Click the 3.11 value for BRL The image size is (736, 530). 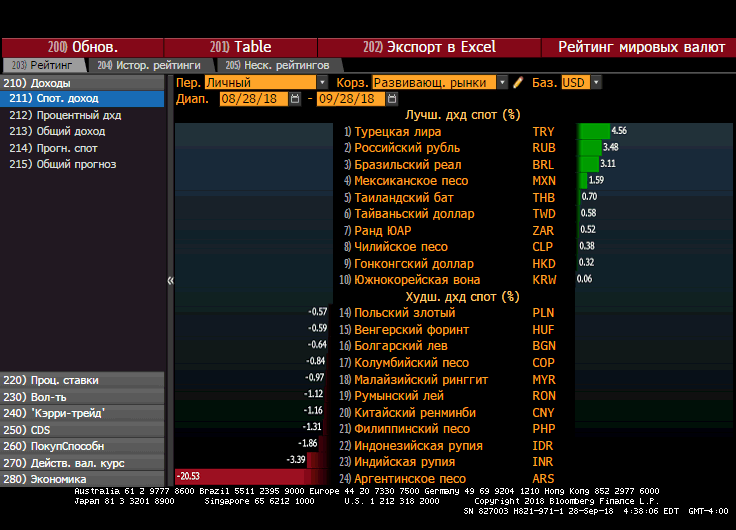(608, 163)
